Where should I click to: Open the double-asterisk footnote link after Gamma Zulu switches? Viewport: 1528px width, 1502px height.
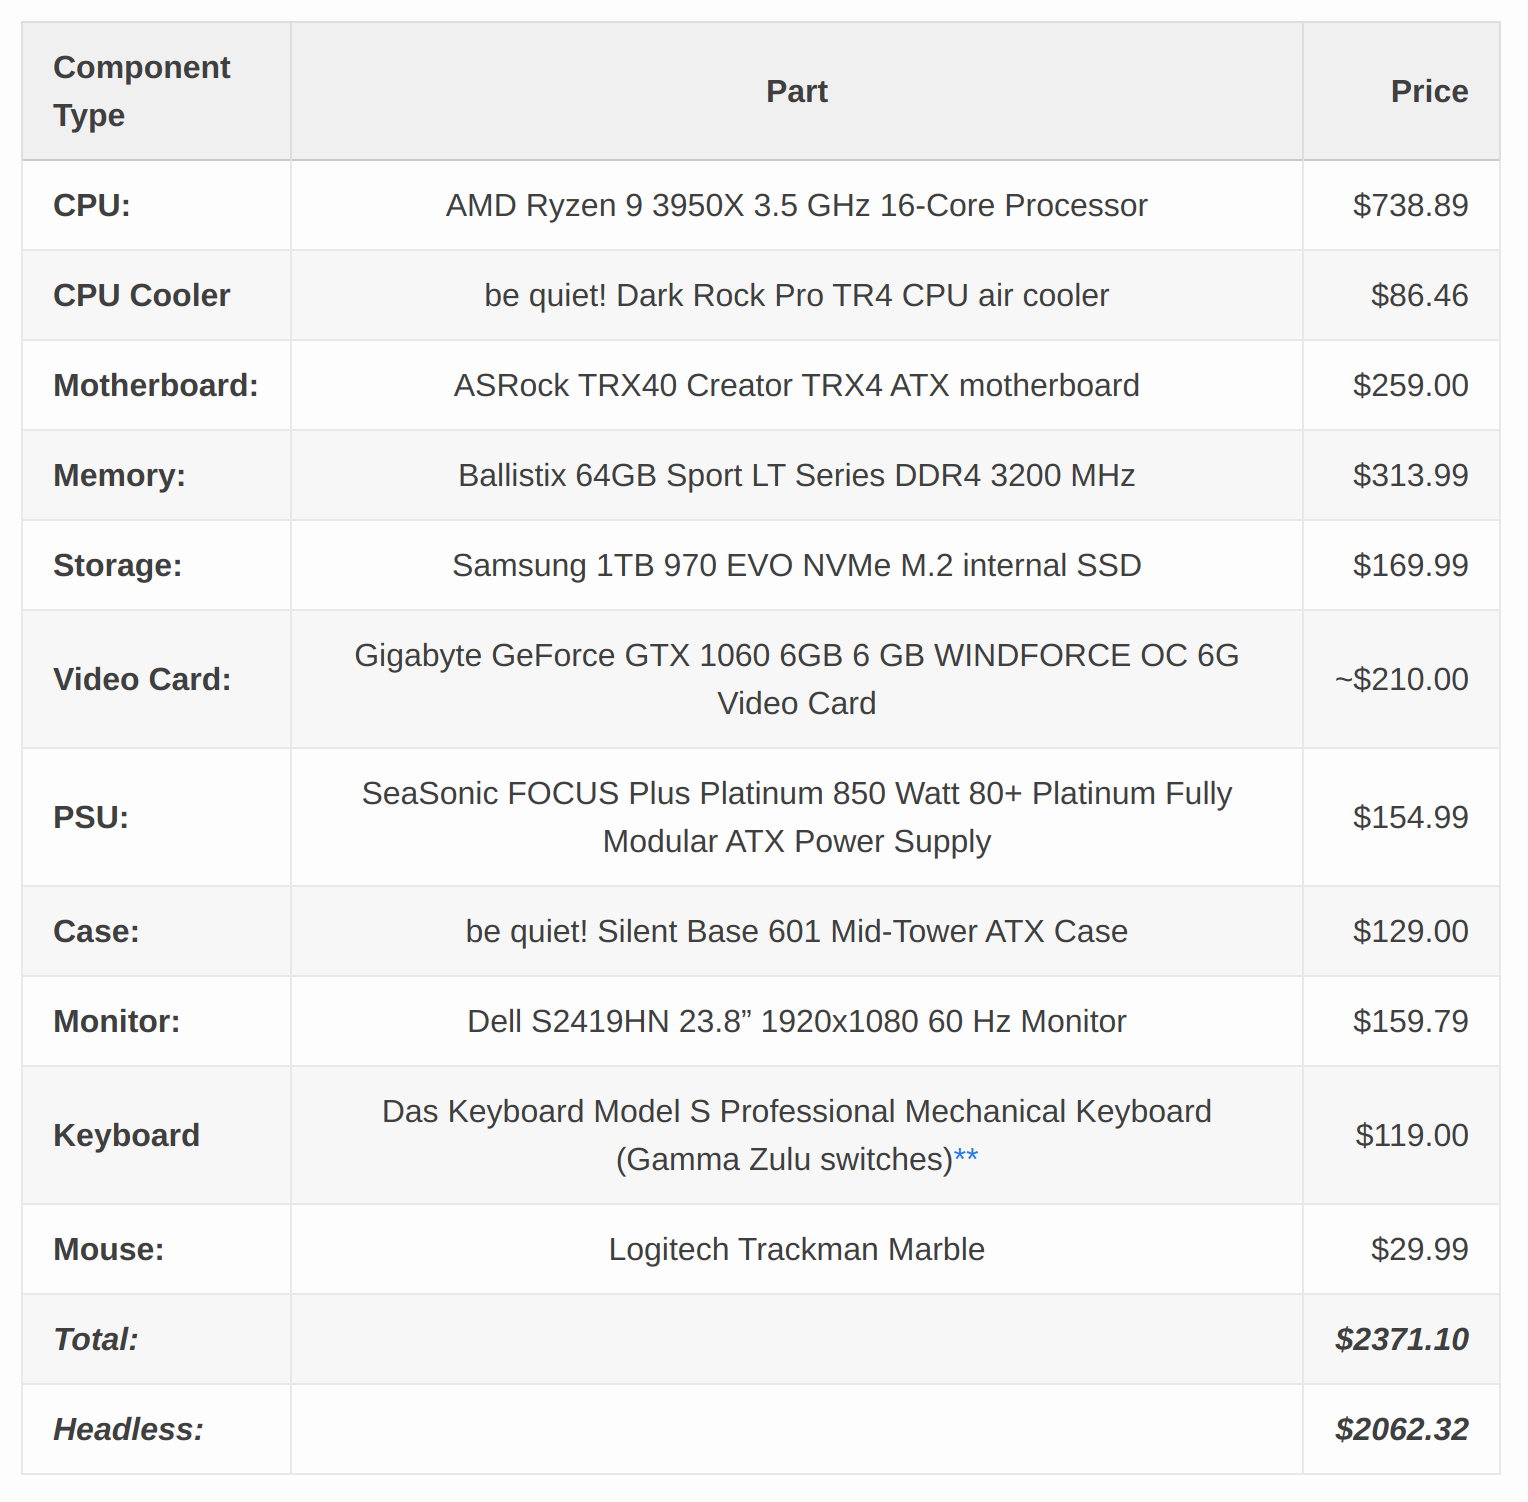965,1157
